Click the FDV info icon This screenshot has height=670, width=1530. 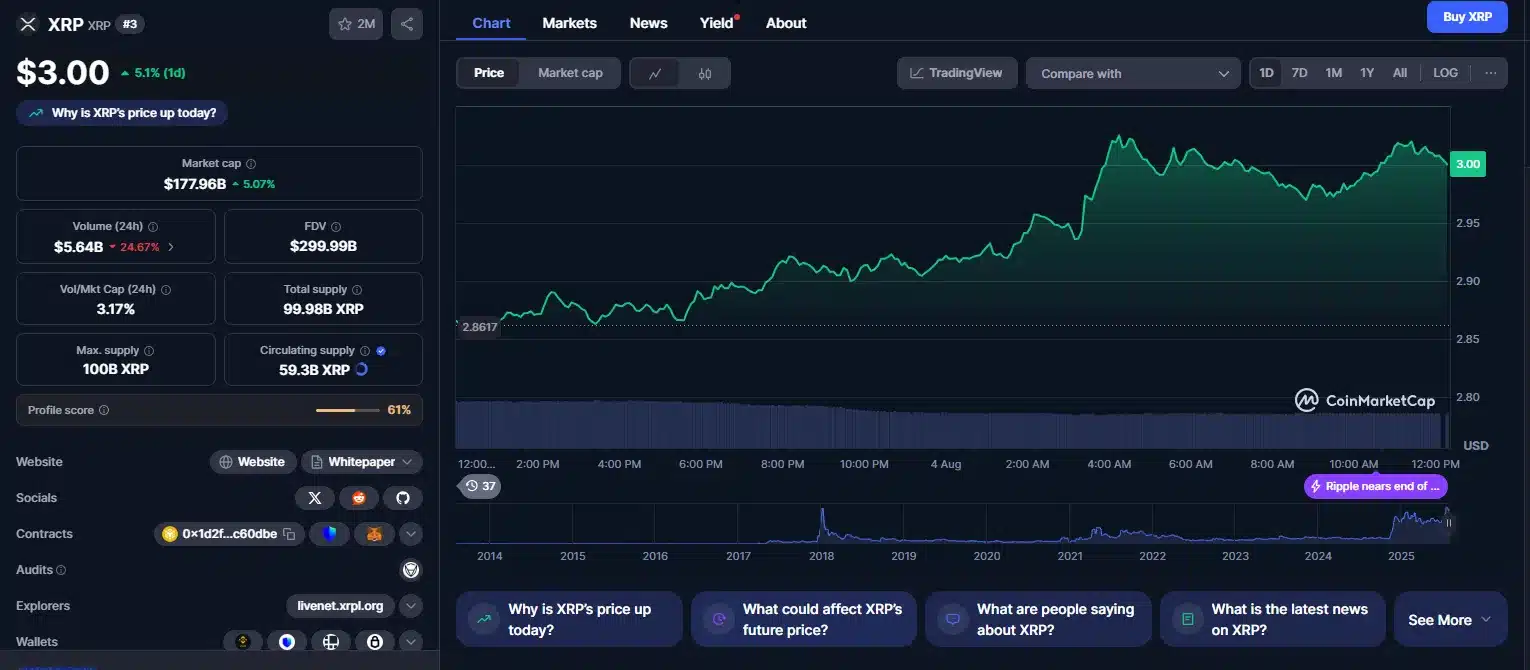[x=336, y=227]
